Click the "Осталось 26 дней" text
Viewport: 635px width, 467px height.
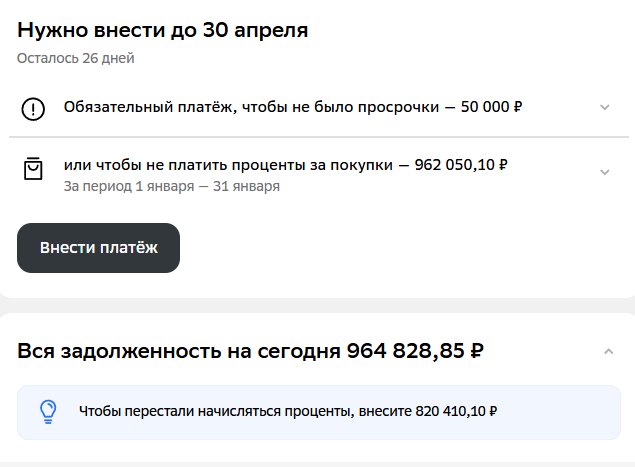coord(75,58)
